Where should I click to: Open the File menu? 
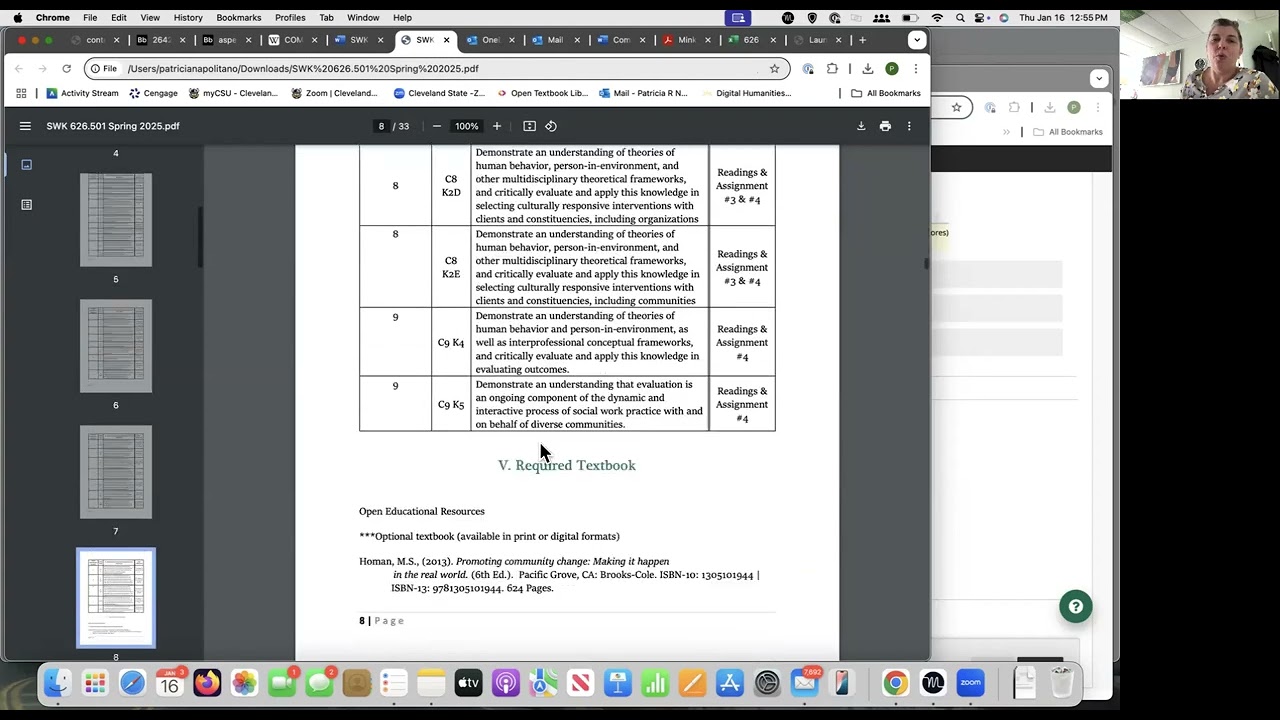pos(90,18)
